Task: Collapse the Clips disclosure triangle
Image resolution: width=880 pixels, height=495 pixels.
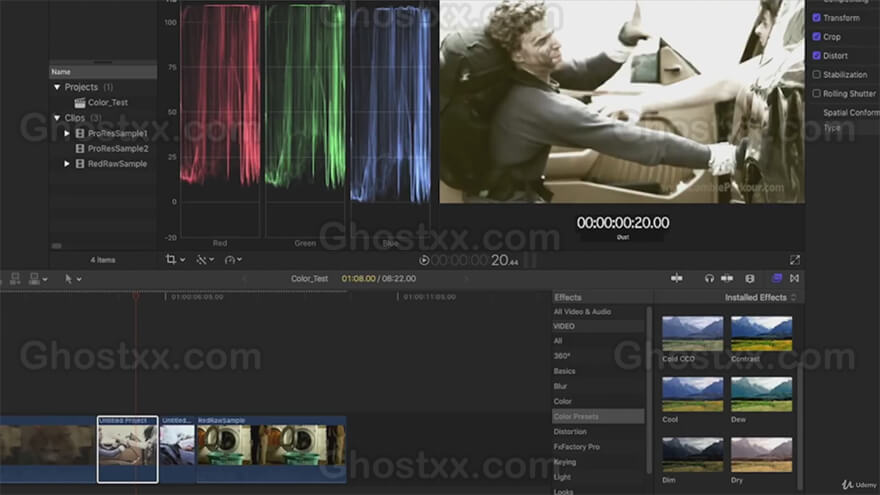Action: [57, 118]
